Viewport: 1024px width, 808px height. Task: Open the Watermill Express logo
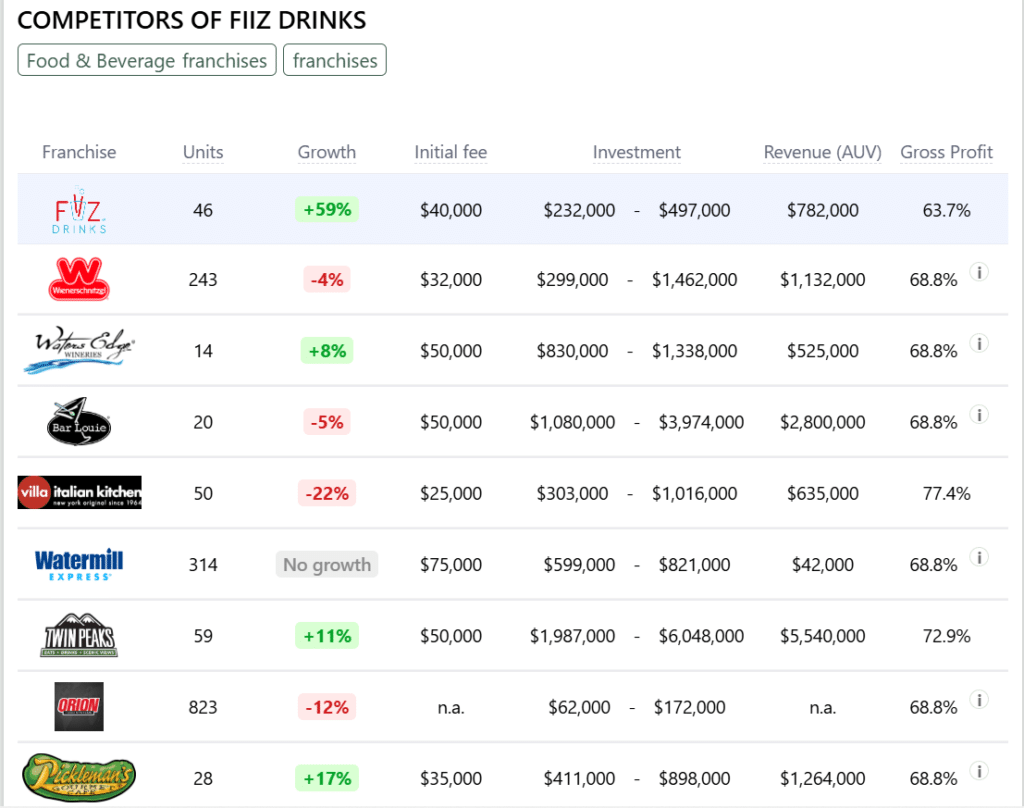(79, 564)
